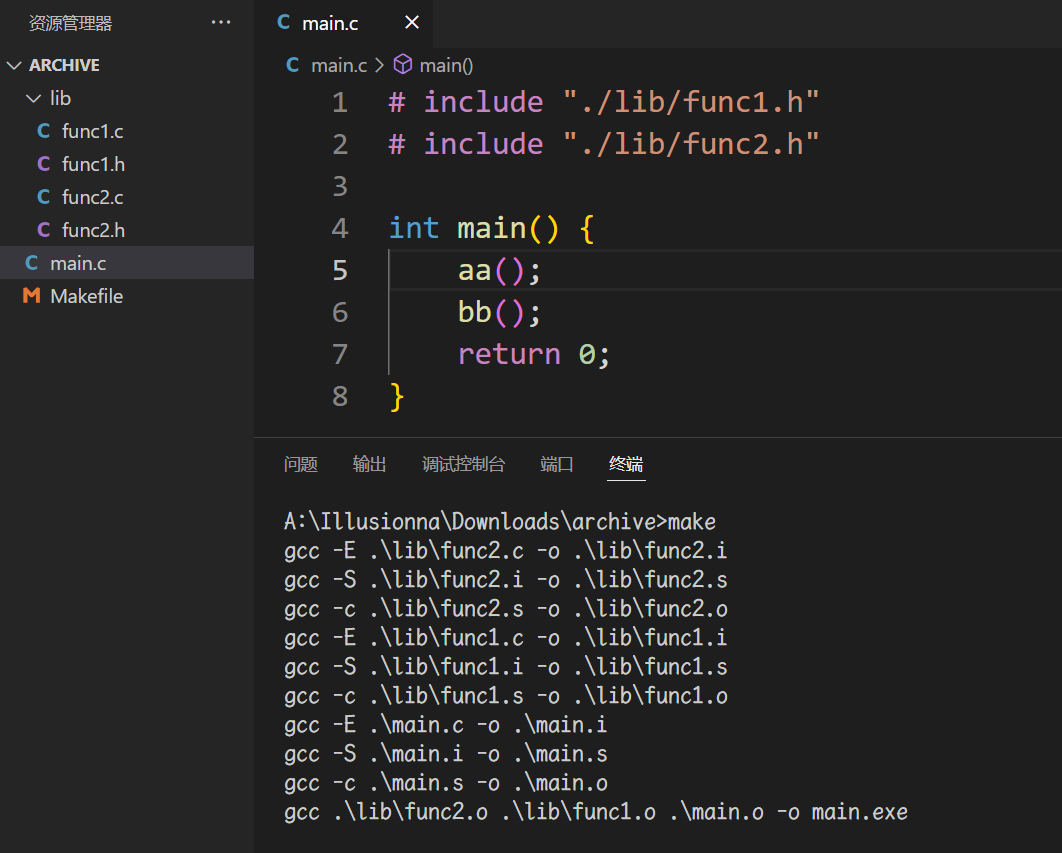Close the main.c editor tab

(411, 22)
